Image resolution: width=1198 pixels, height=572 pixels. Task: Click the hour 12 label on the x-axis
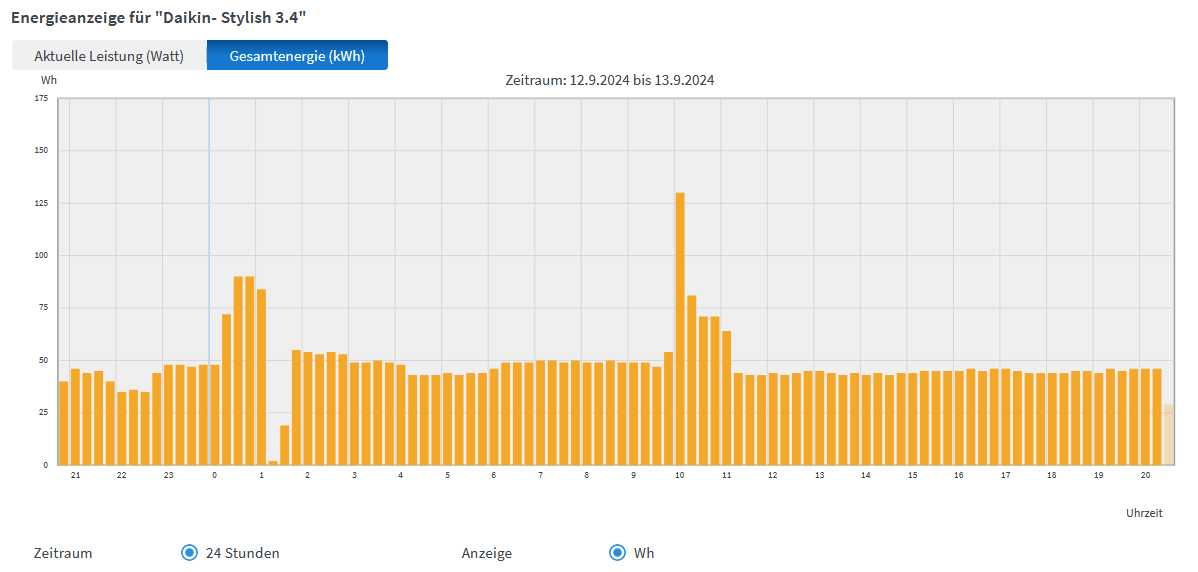pos(773,475)
